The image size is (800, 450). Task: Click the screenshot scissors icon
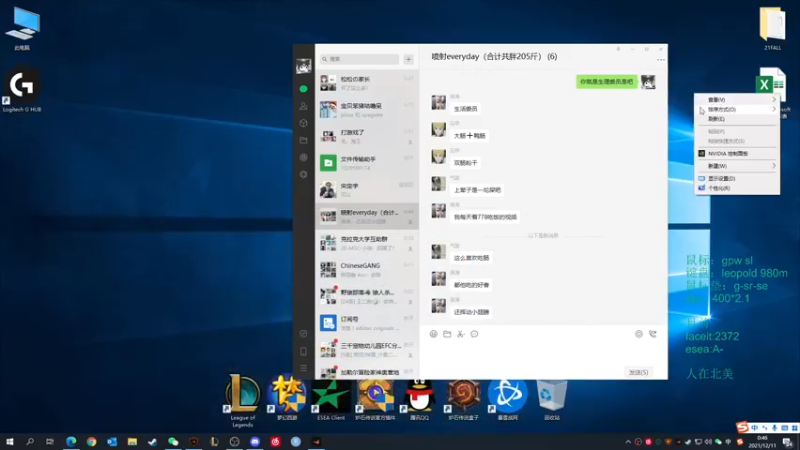pos(461,334)
